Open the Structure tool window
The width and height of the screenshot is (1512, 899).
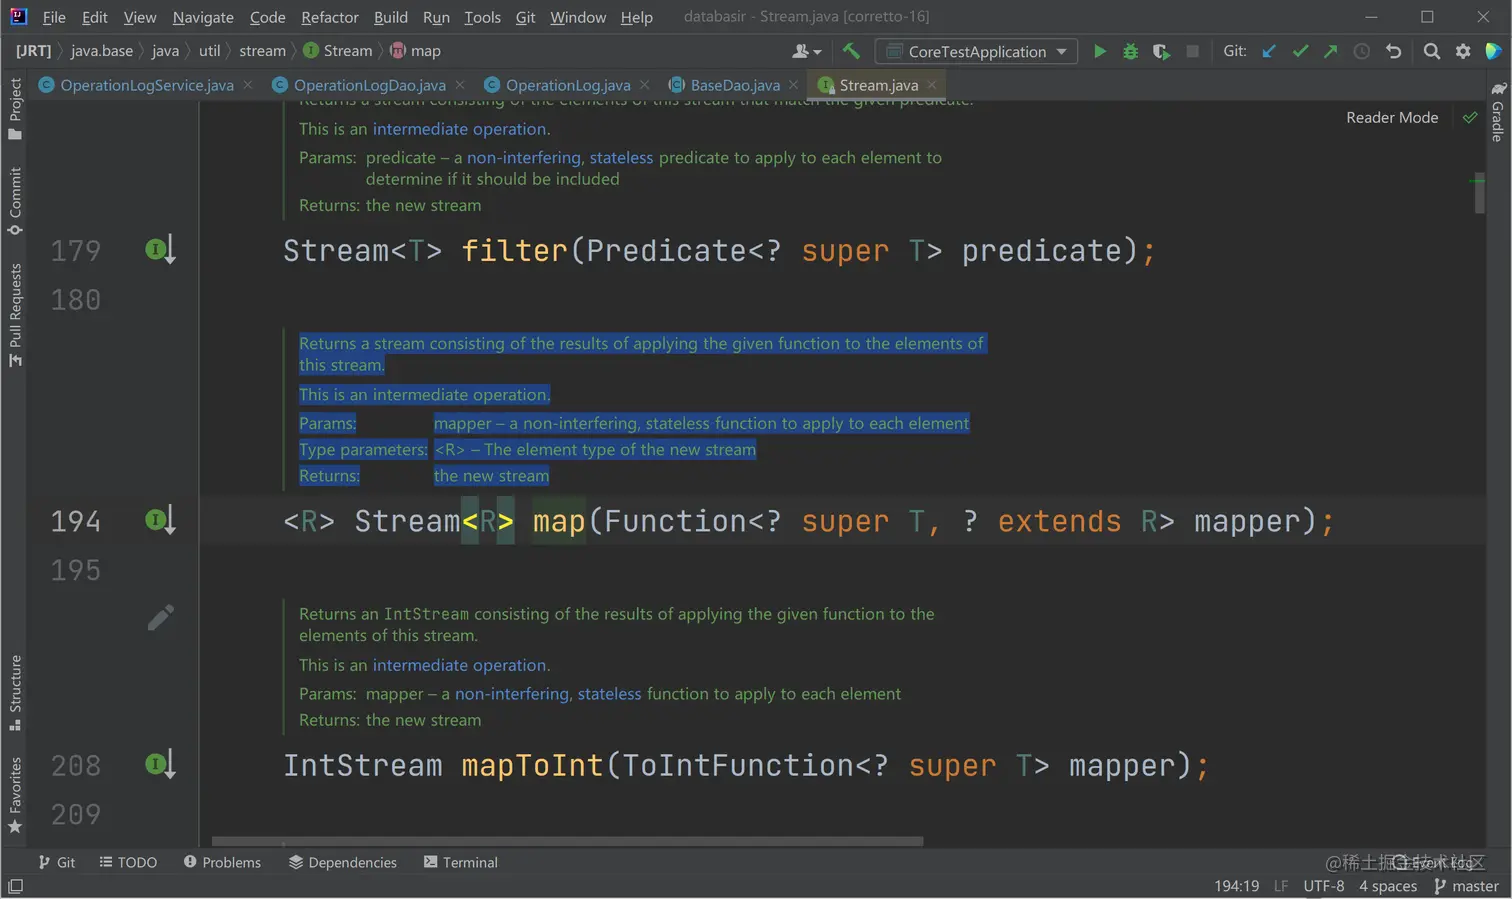pyautogui.click(x=15, y=692)
